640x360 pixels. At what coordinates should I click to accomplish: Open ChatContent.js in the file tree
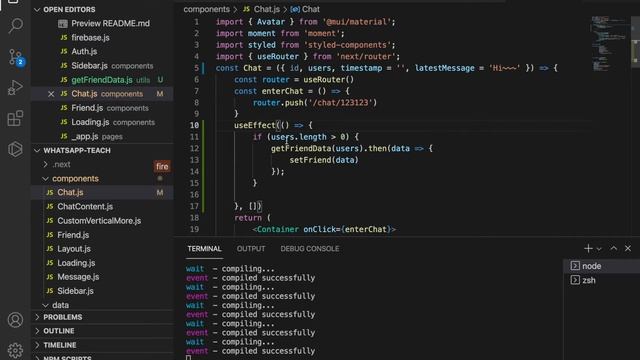pyautogui.click(x=102, y=207)
